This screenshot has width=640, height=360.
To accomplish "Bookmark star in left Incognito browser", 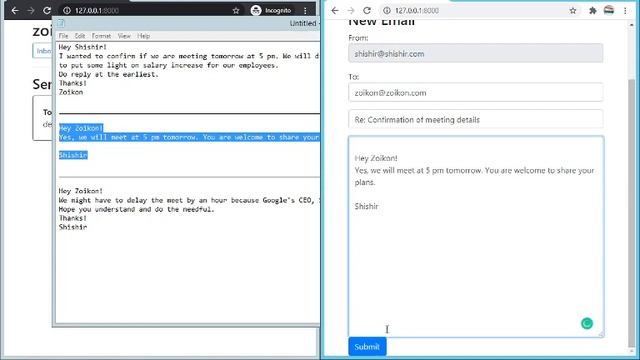I will click(x=236, y=11).
